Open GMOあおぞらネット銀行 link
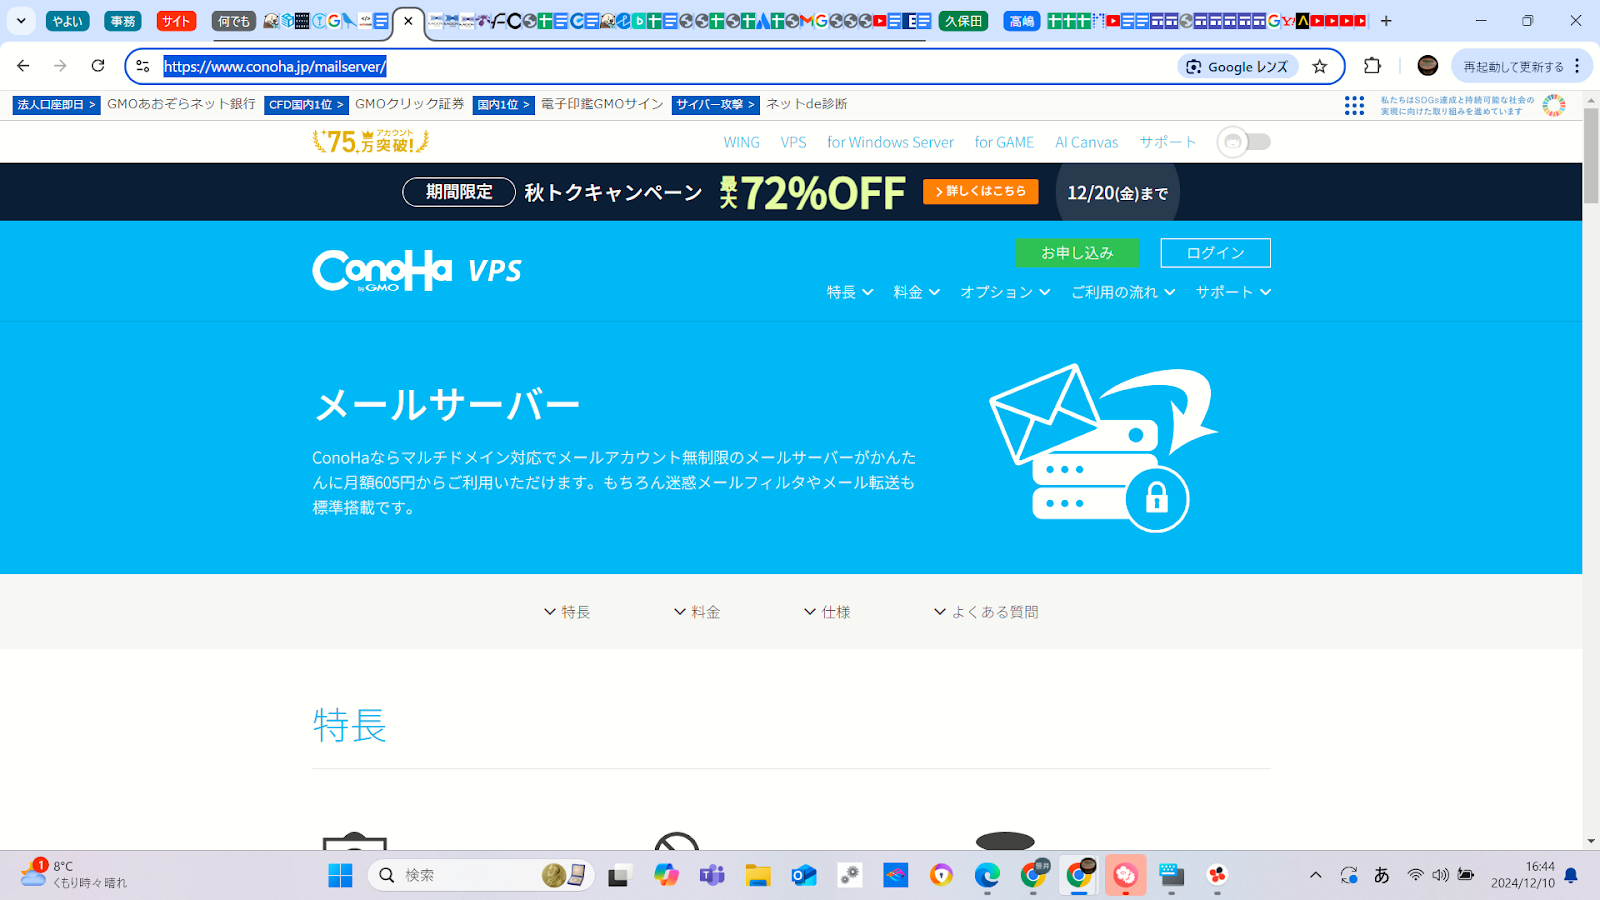The width and height of the screenshot is (1600, 900). point(181,104)
